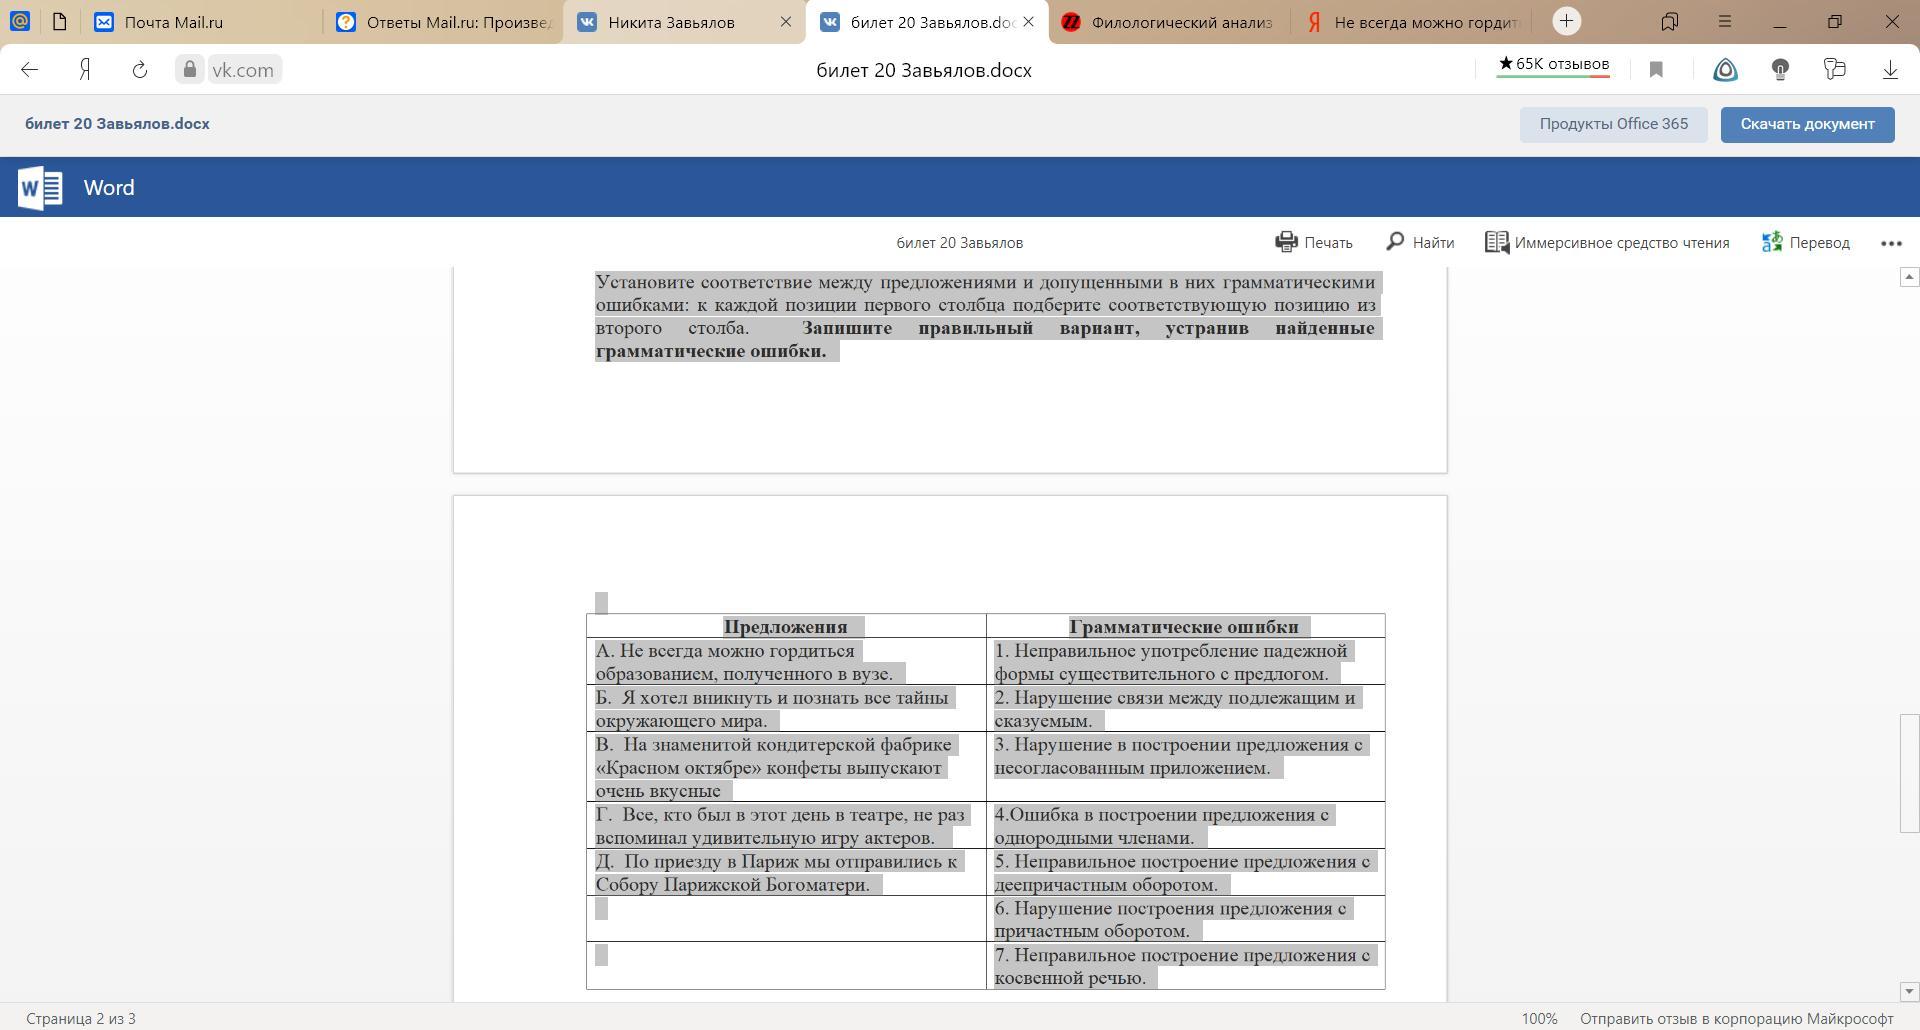Click the scroll up arrow
Viewport: 1920px width, 1030px height.
coord(1908,277)
